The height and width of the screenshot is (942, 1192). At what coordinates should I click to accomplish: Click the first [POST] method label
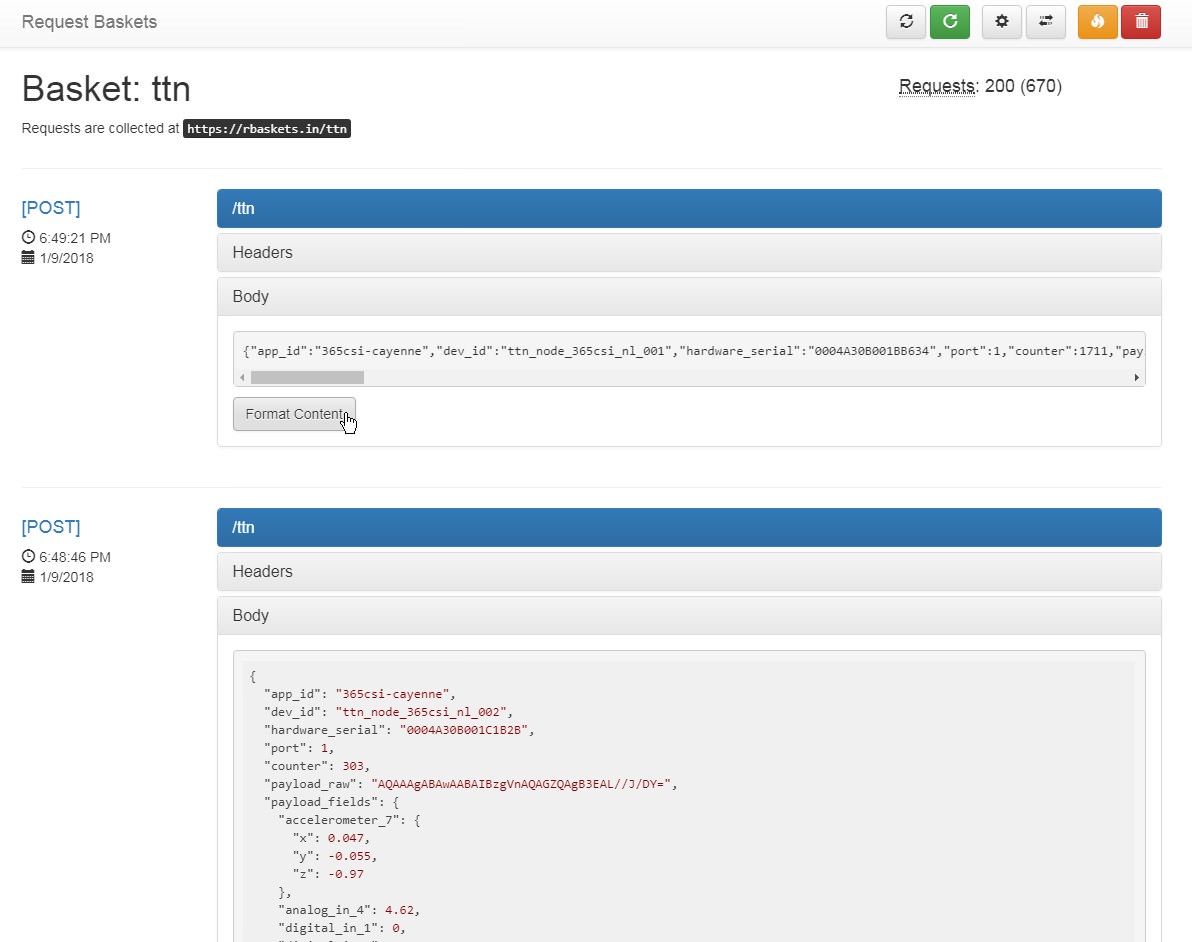51,208
